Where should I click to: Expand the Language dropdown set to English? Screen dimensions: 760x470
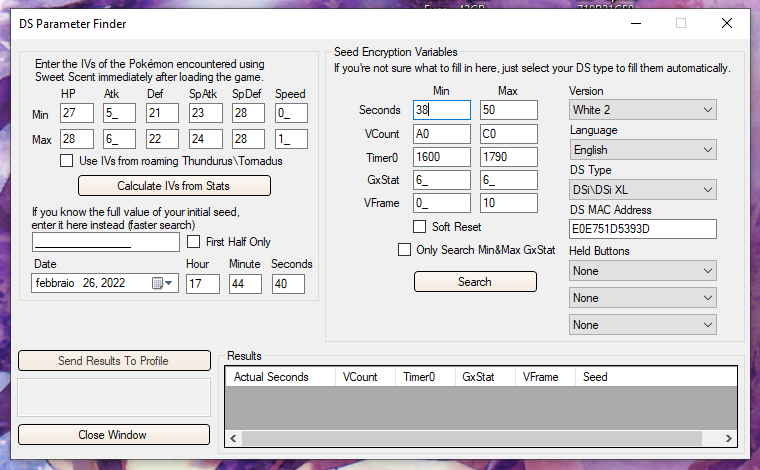click(x=642, y=149)
